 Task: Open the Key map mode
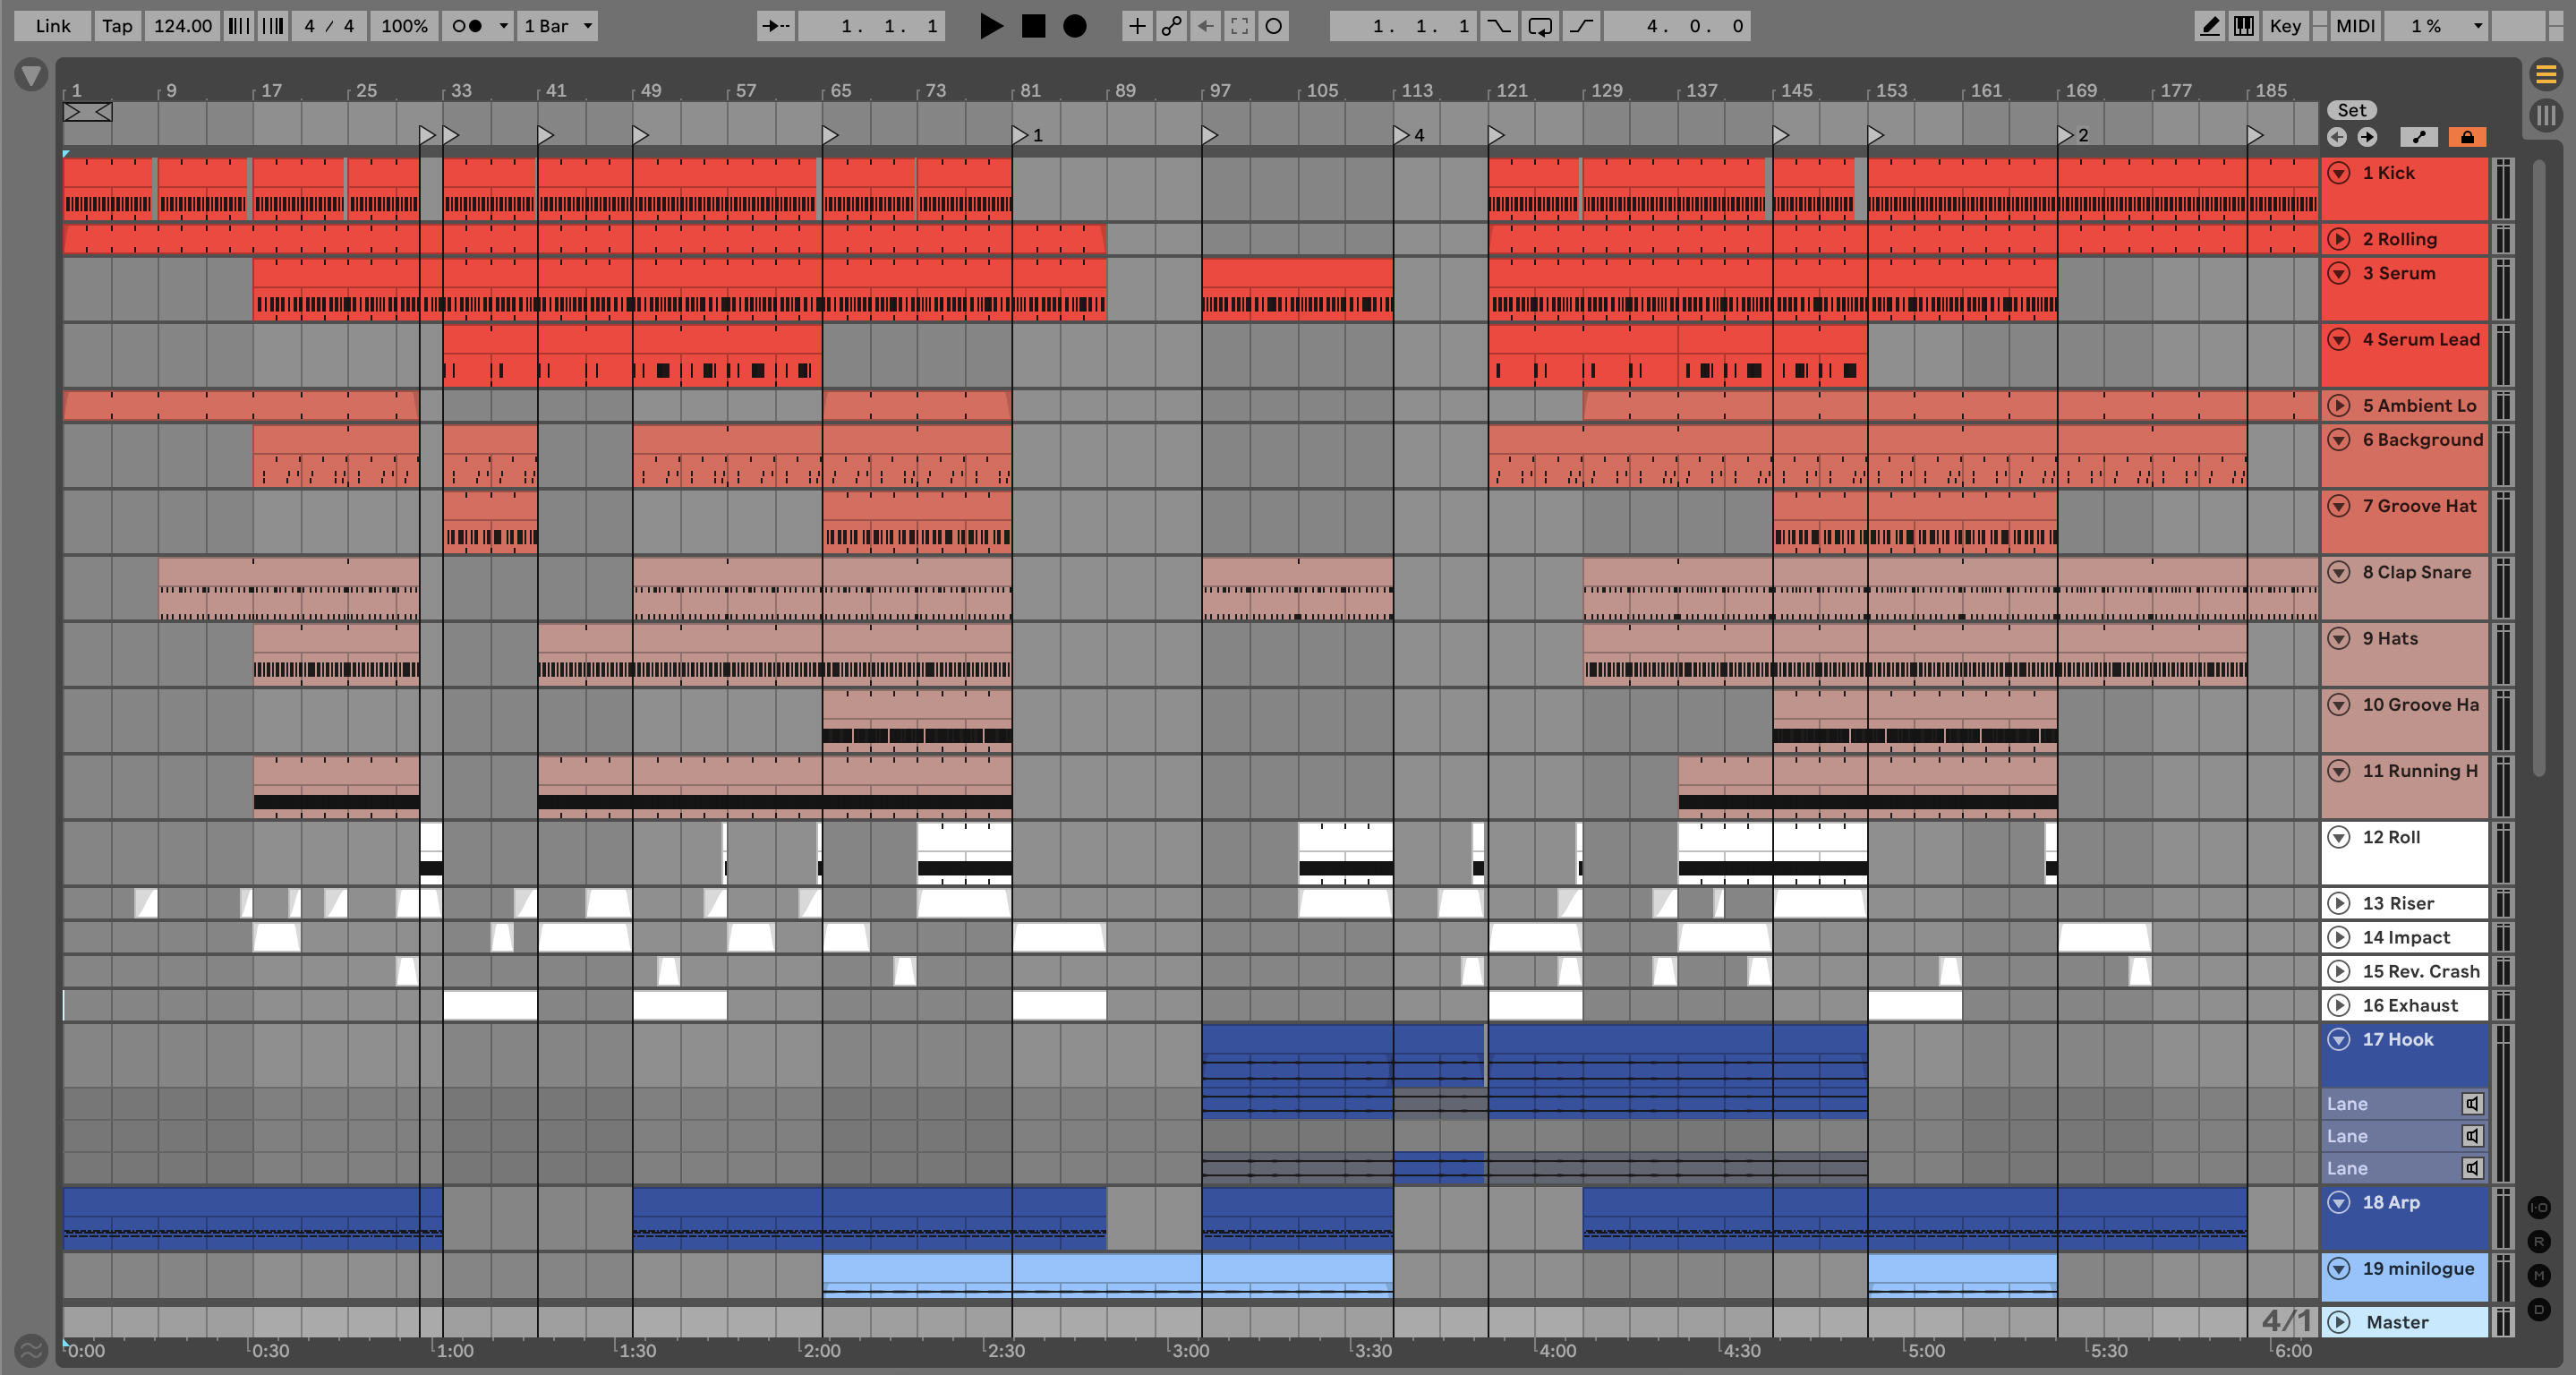[x=2284, y=26]
